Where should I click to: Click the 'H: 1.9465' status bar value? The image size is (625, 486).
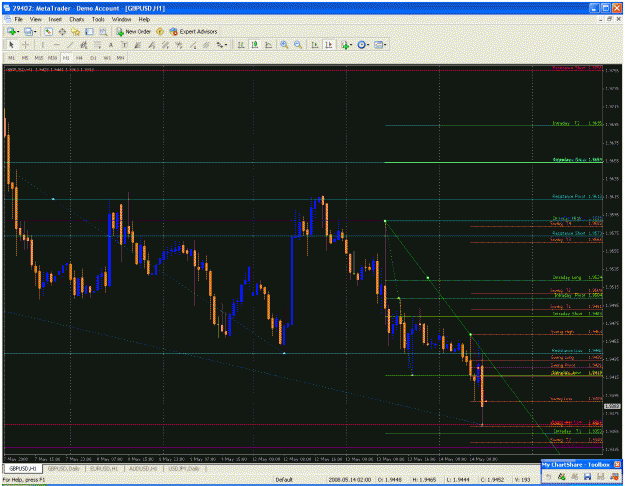pyautogui.click(x=424, y=480)
